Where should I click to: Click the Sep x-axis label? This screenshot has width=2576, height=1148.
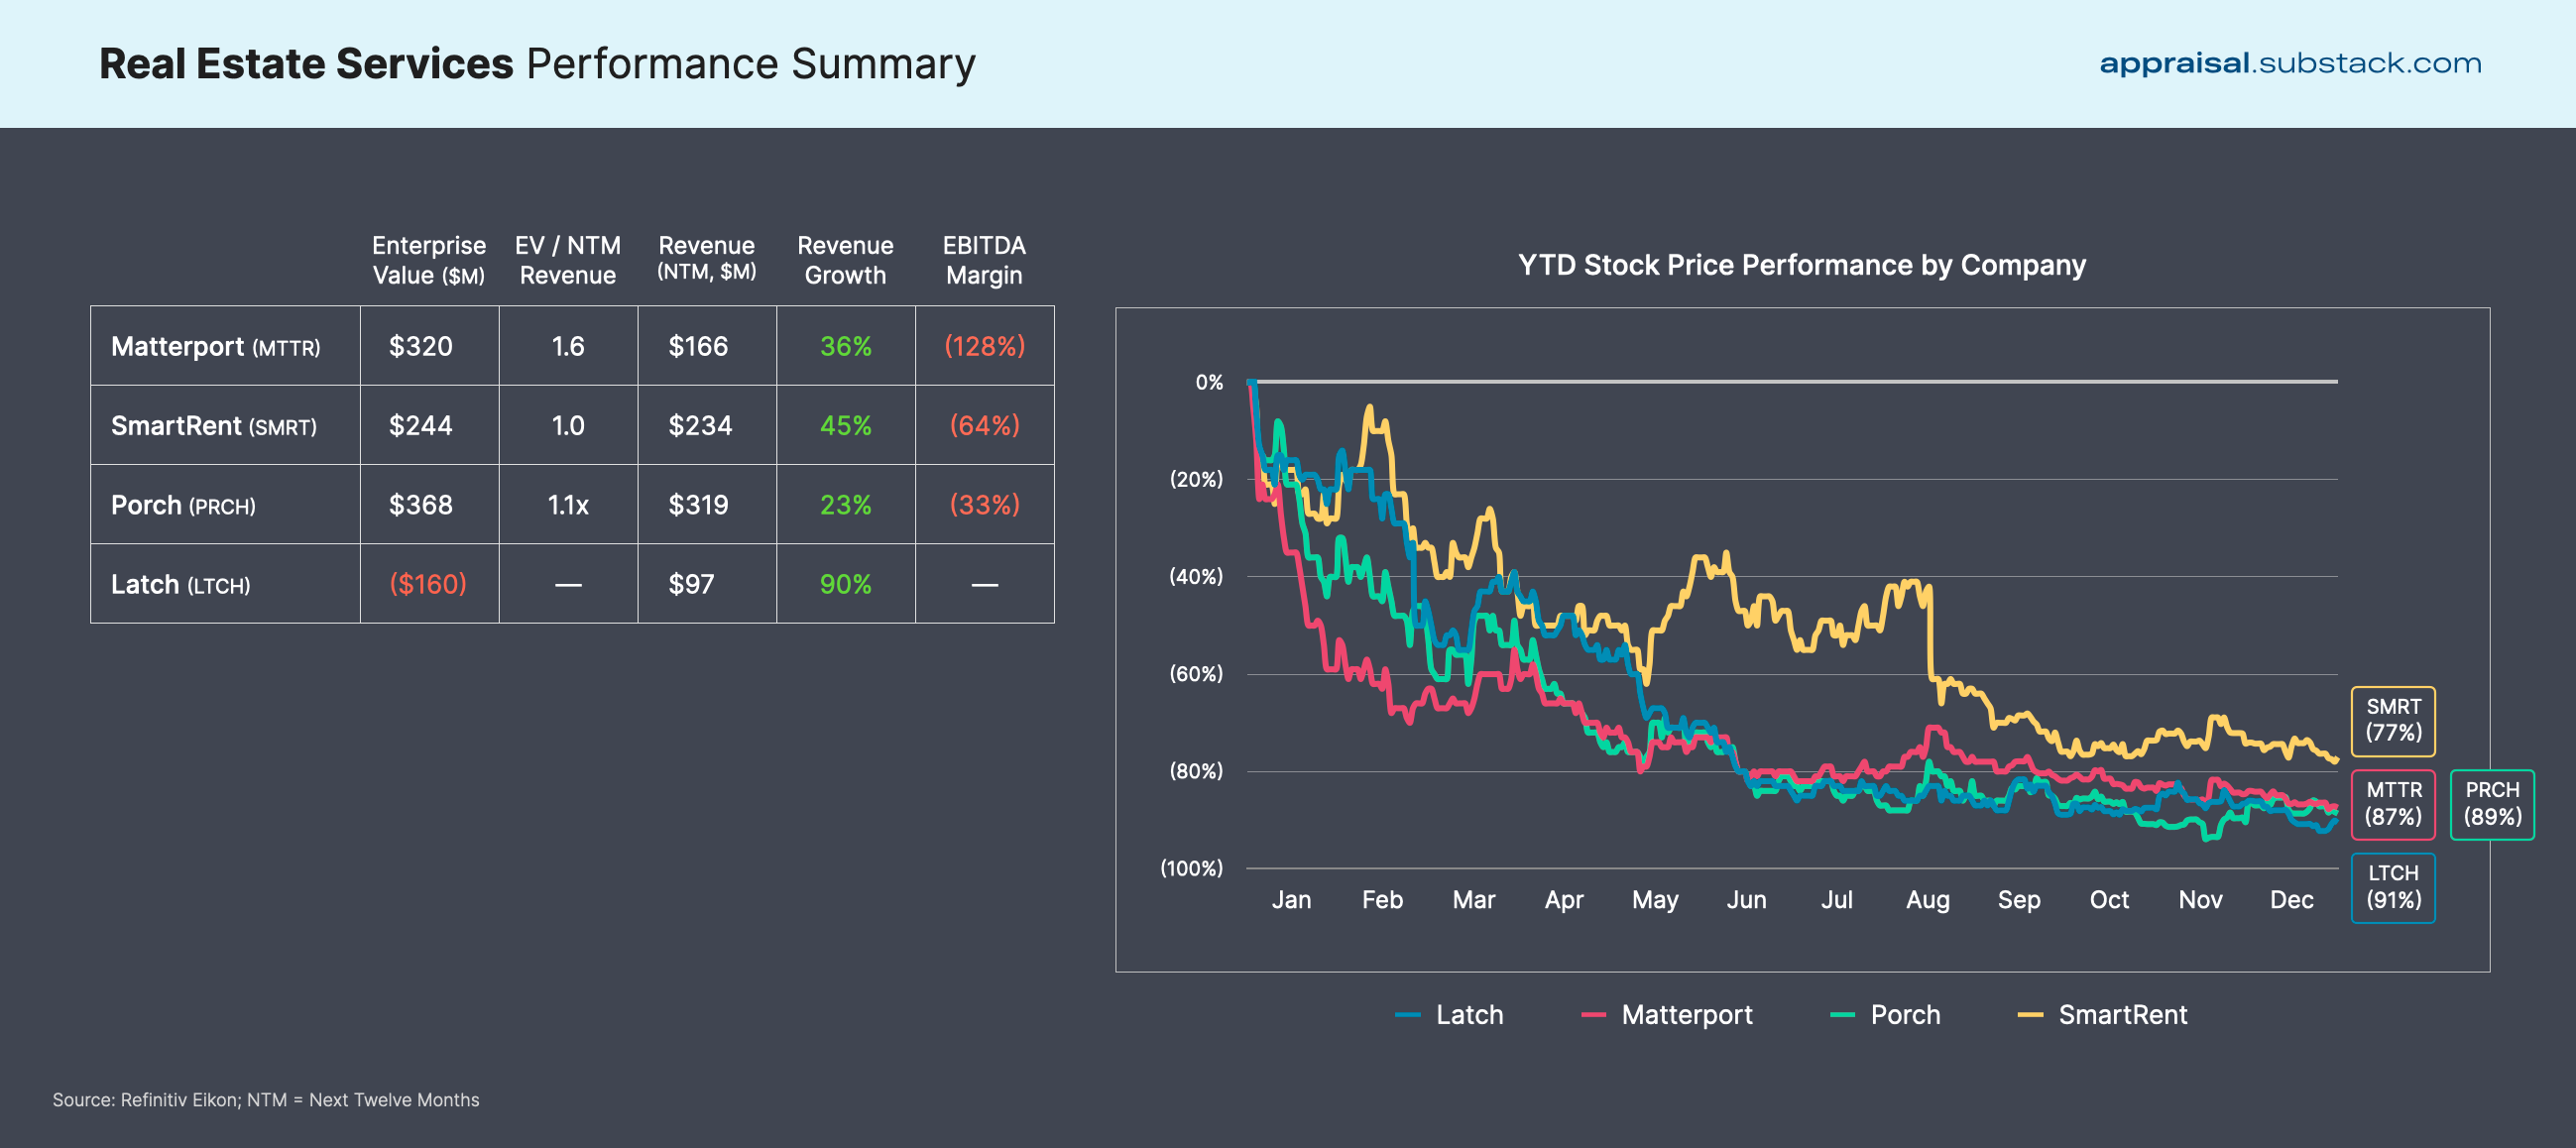coord(2019,900)
